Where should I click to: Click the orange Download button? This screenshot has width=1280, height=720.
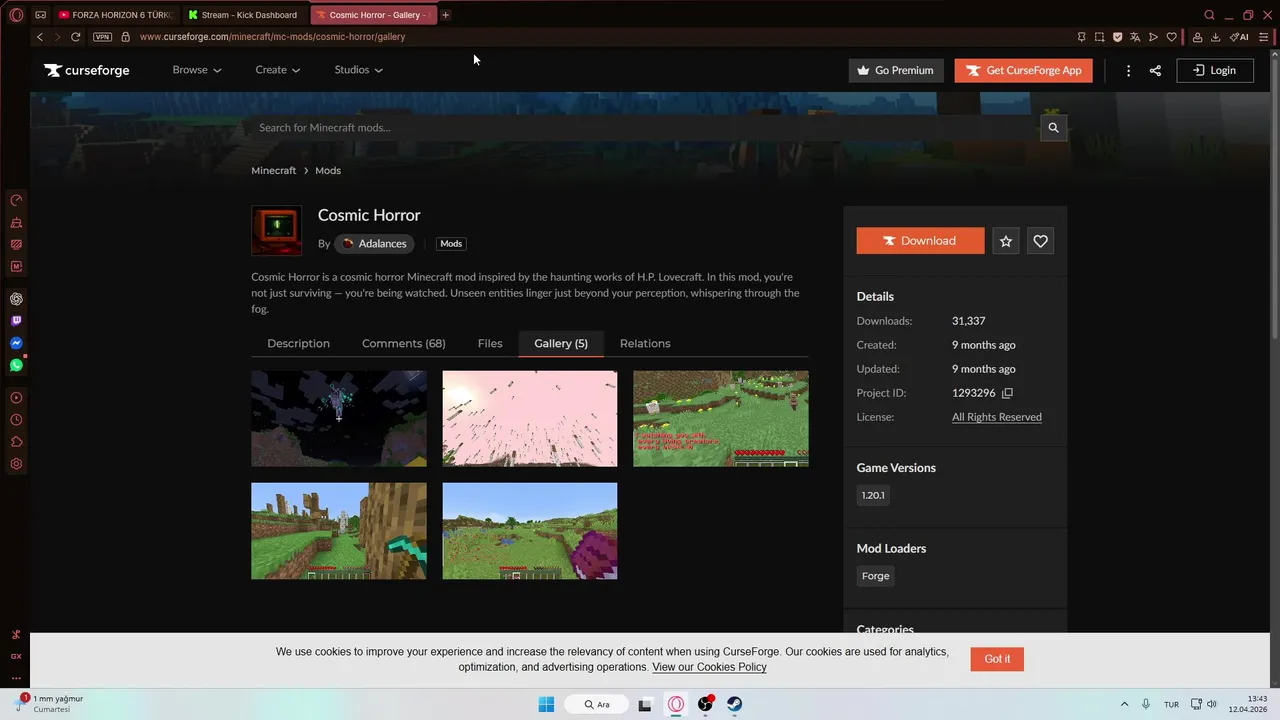click(920, 241)
